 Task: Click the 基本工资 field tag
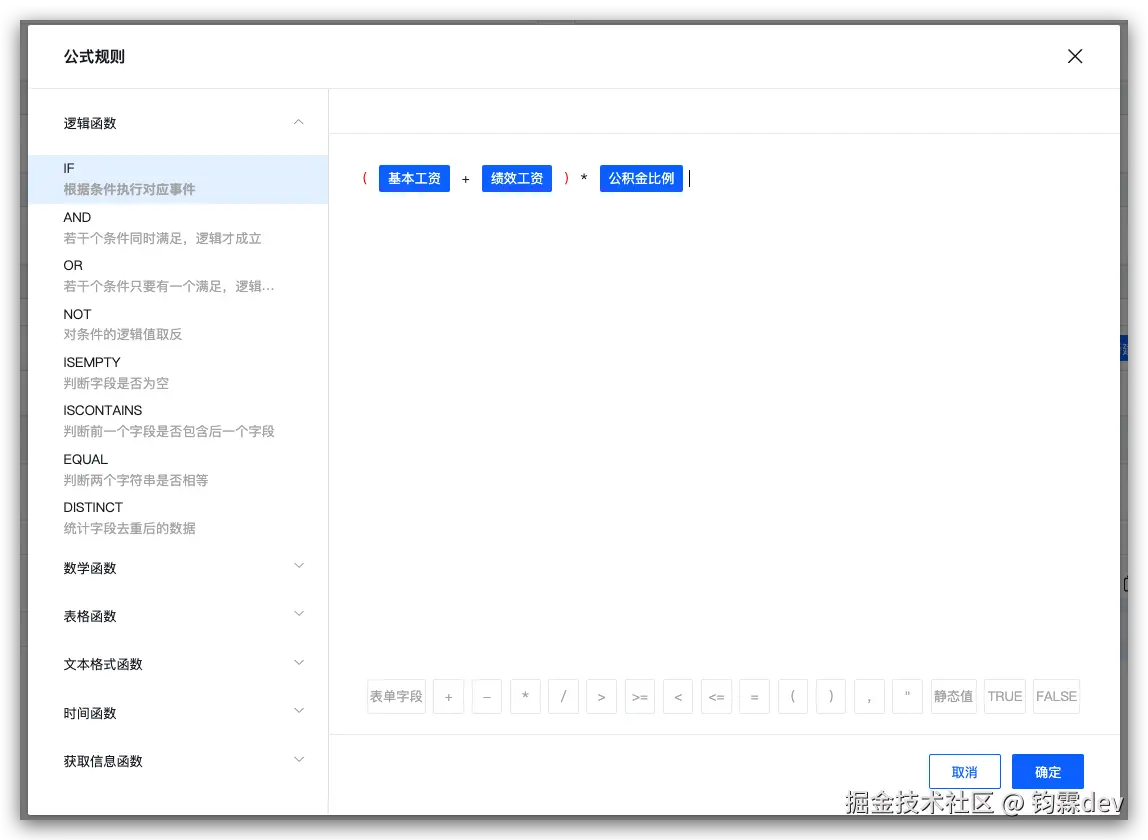point(414,179)
